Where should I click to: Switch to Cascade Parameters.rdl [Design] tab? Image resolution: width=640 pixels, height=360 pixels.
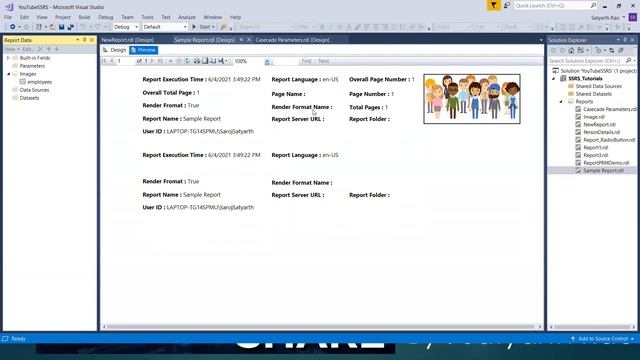pos(292,40)
